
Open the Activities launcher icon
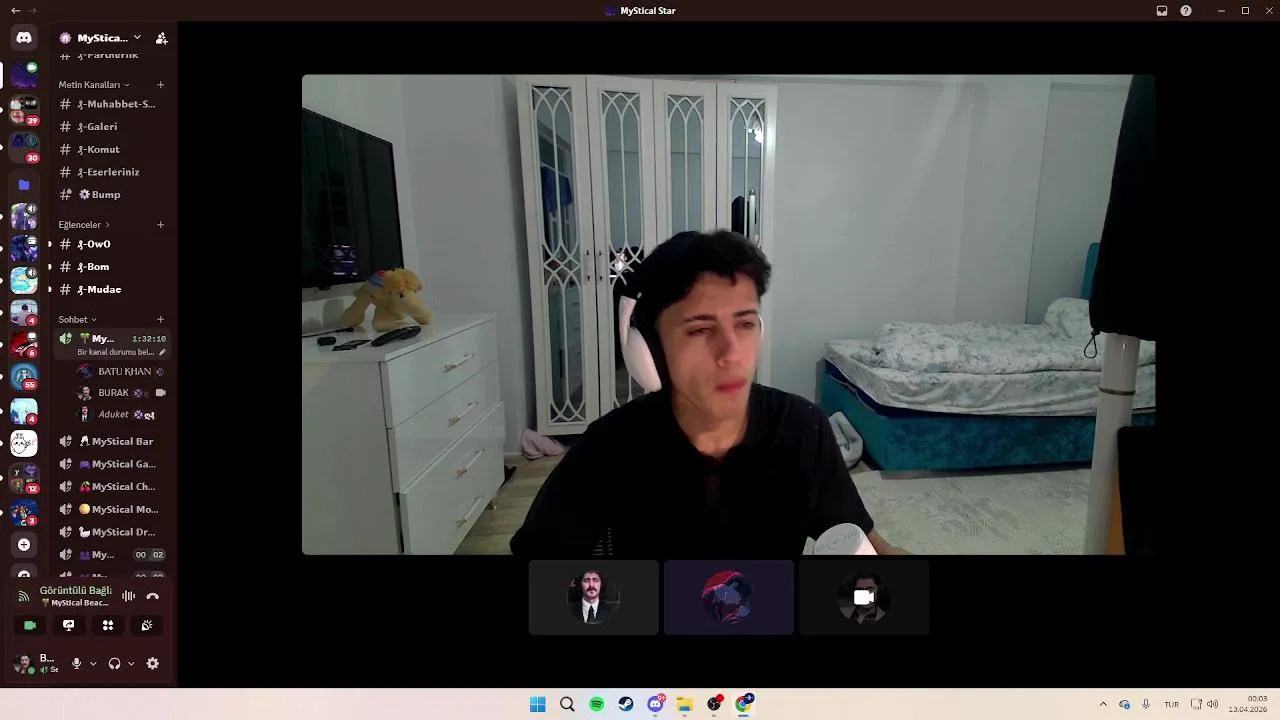tap(108, 625)
